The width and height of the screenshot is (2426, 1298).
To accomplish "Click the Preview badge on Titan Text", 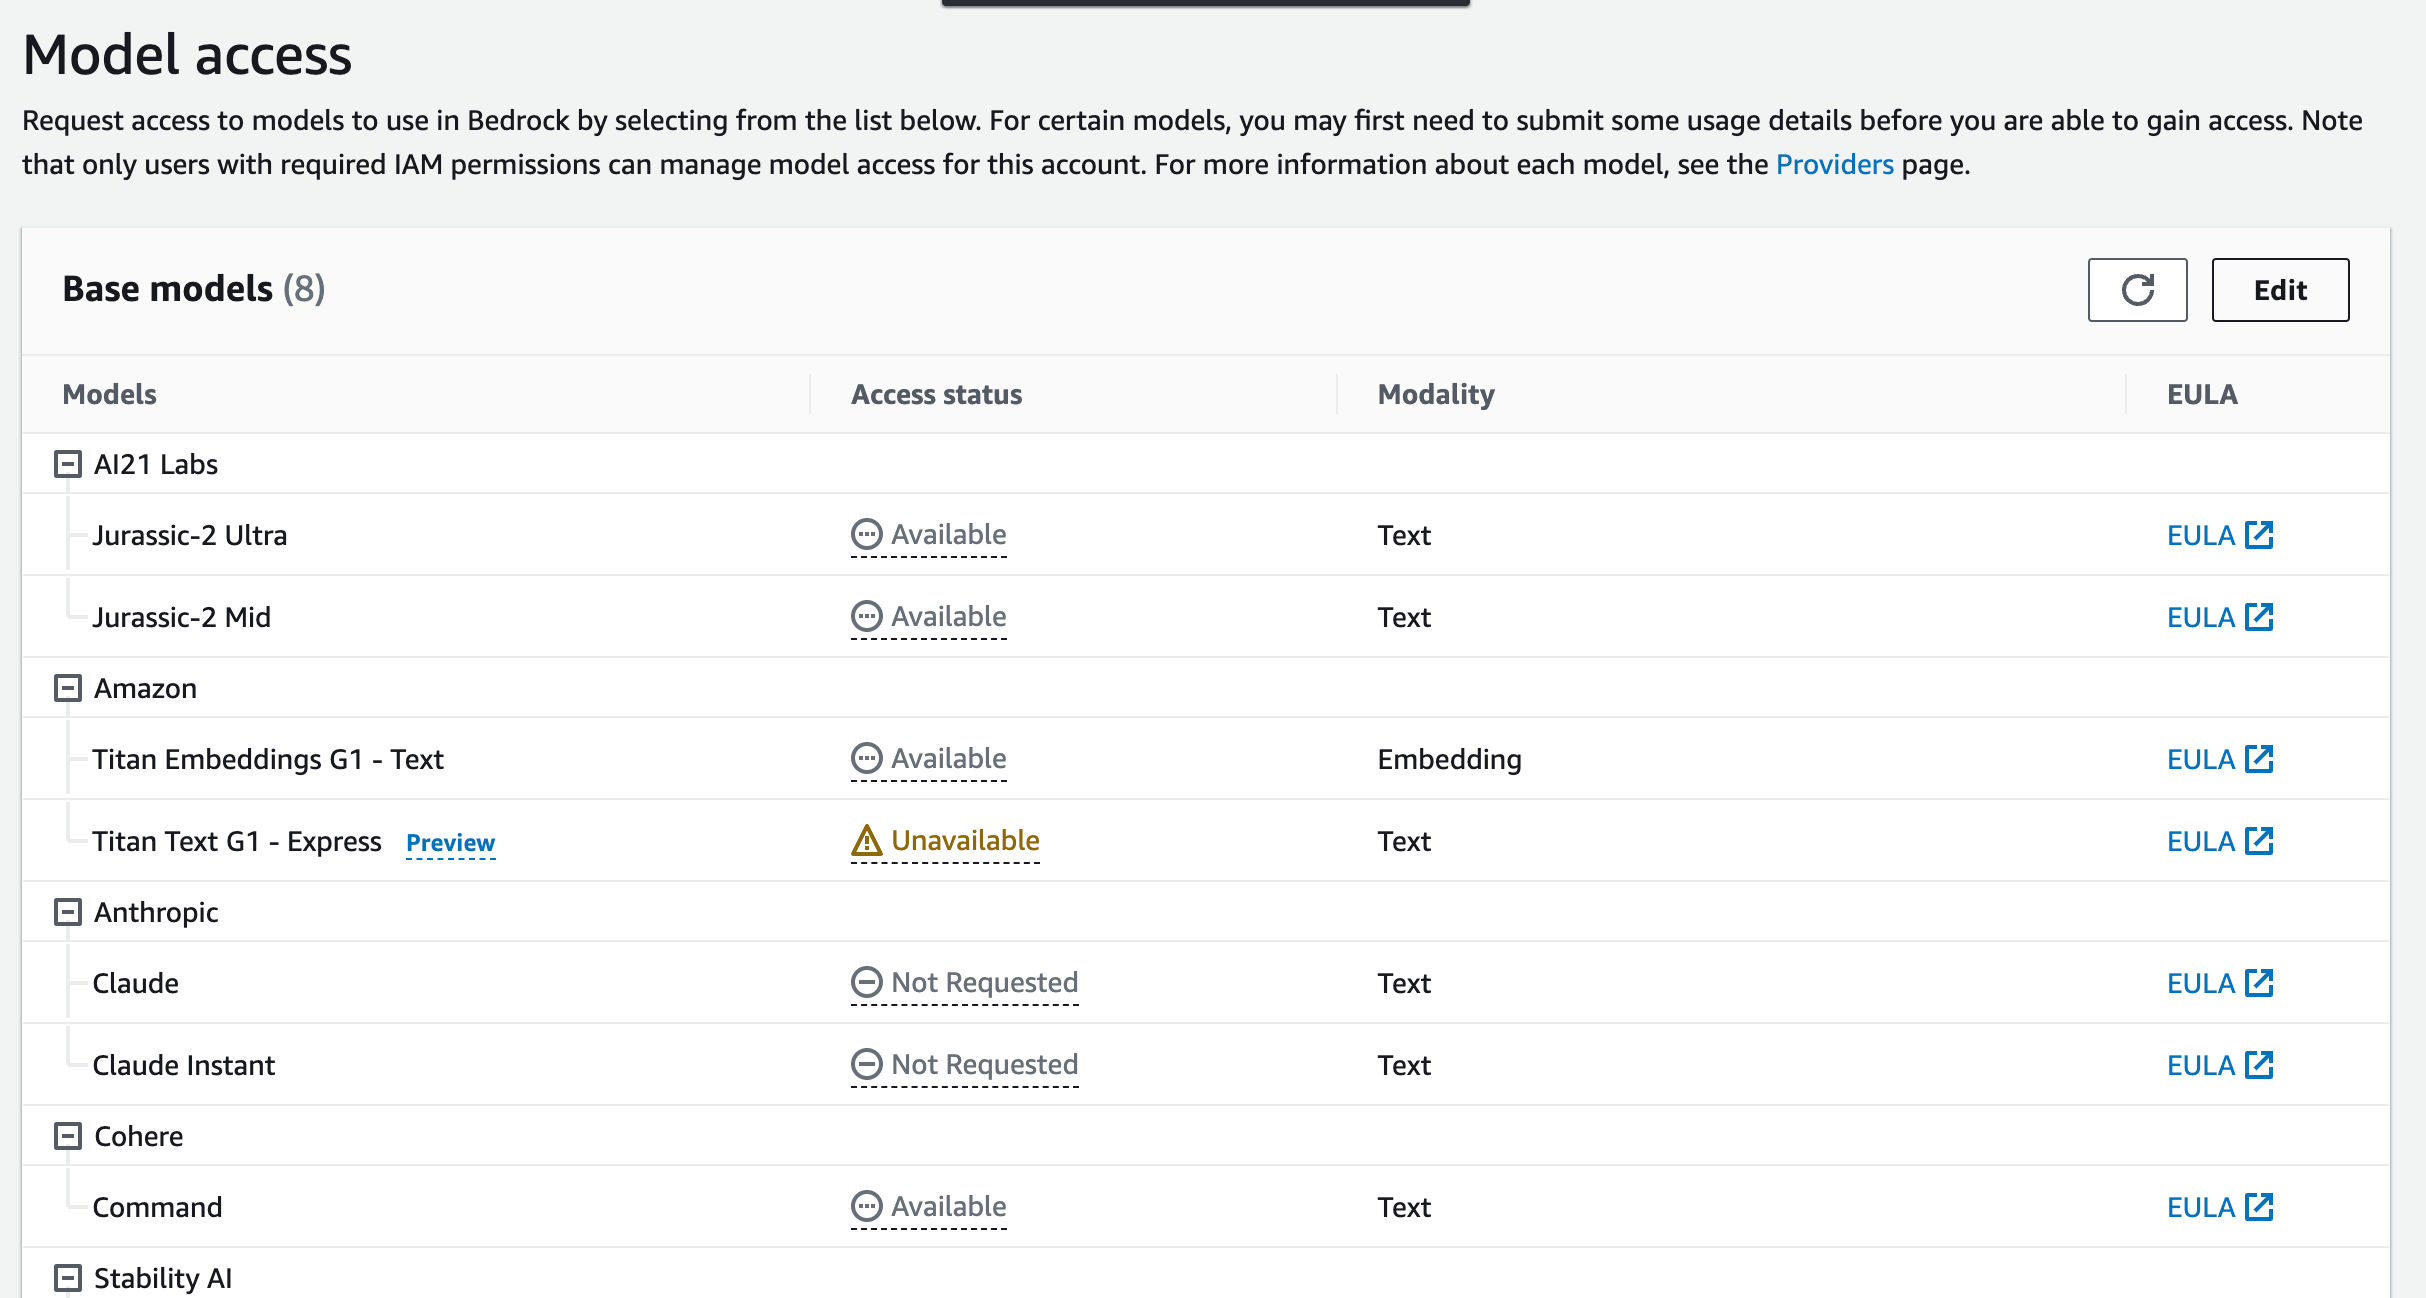I will (450, 843).
